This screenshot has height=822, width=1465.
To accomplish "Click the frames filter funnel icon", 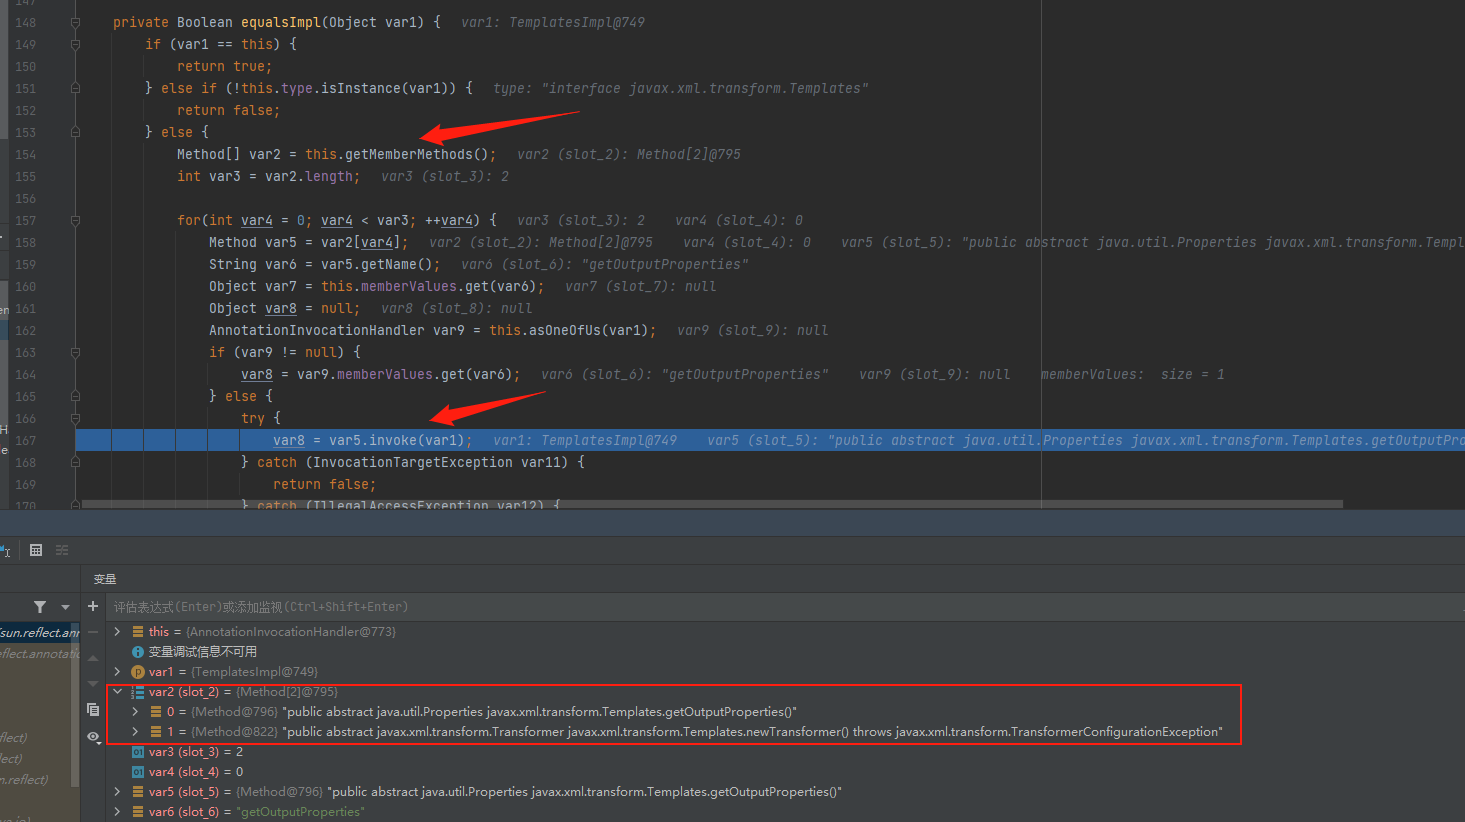I will (40, 607).
